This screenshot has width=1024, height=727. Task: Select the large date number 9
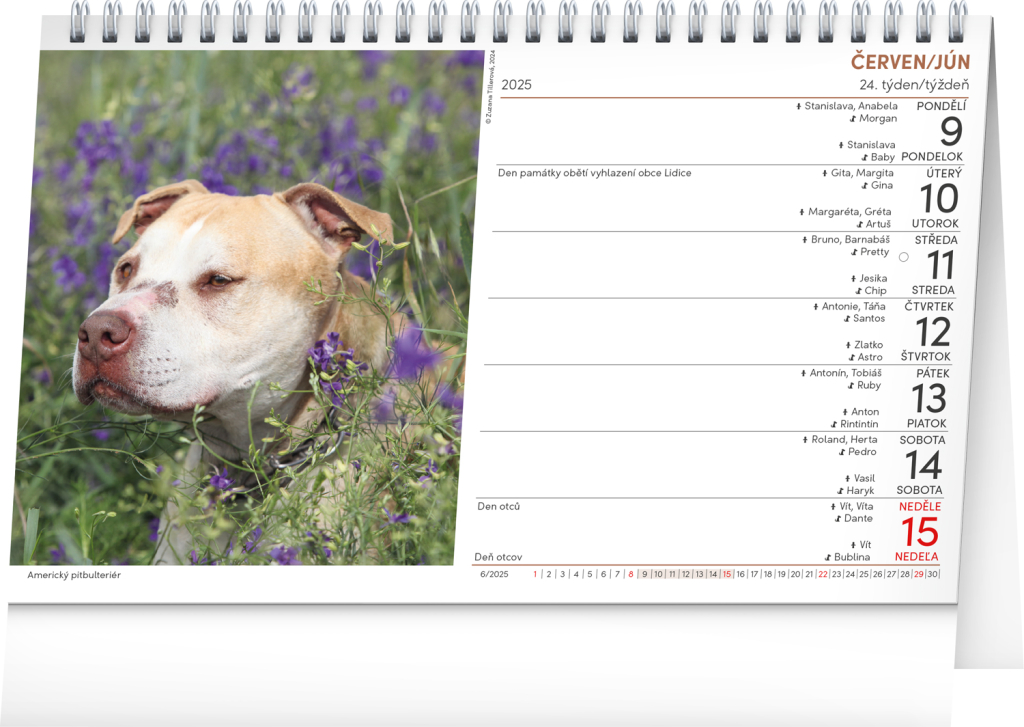pos(951,133)
